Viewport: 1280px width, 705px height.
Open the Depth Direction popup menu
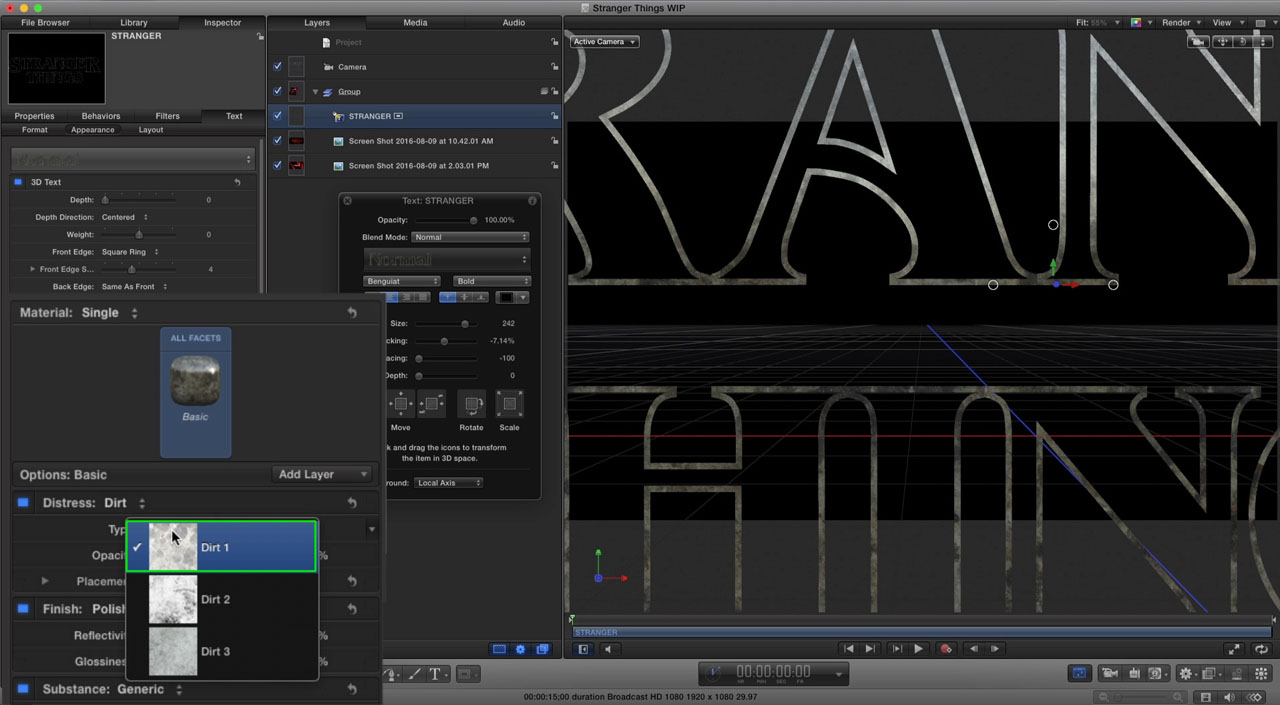tap(125, 217)
